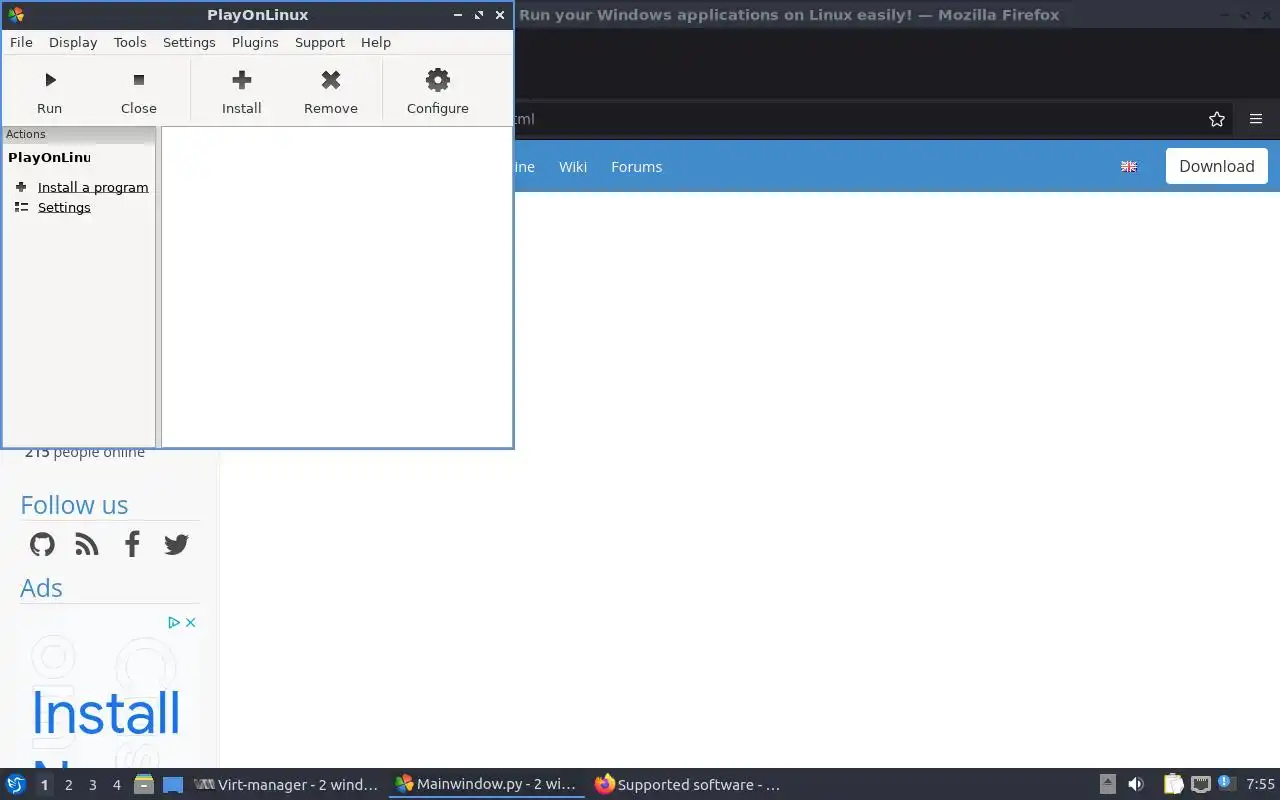The image size is (1280, 800).
Task: Click the Download button on the website
Action: tap(1216, 166)
